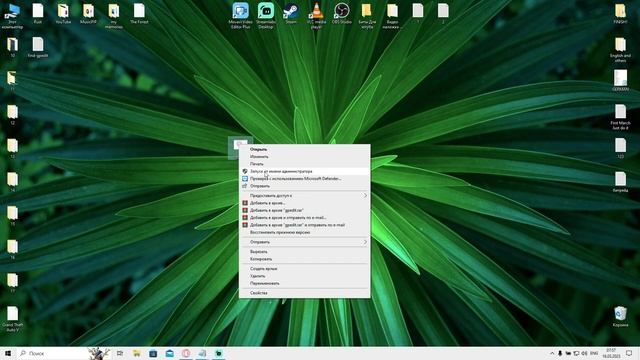640x360 pixels.
Task: Open 'Свойства' from the context menu
Action: [x=304, y=293]
